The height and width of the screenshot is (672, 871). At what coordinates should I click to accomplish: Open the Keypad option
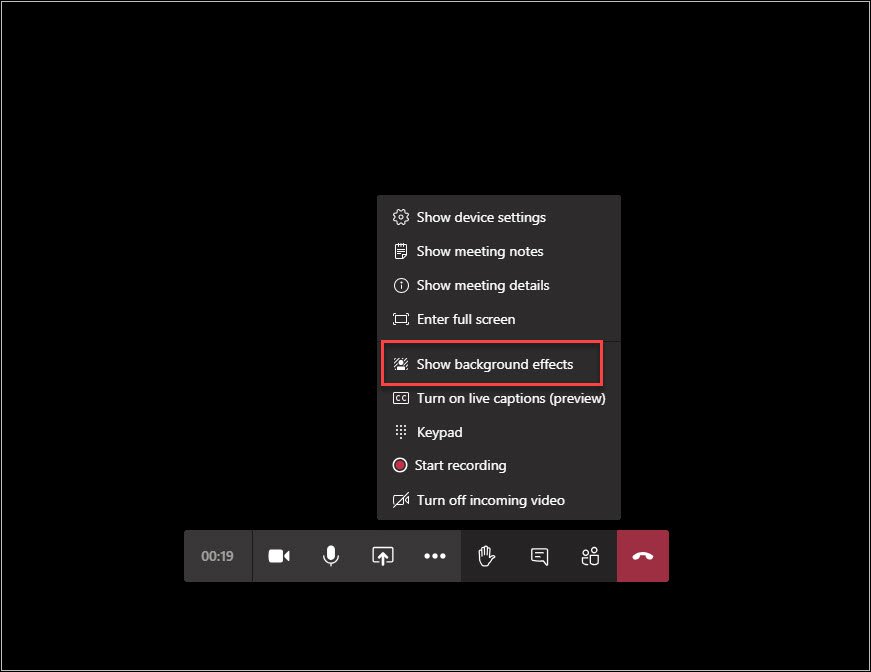tap(498, 432)
